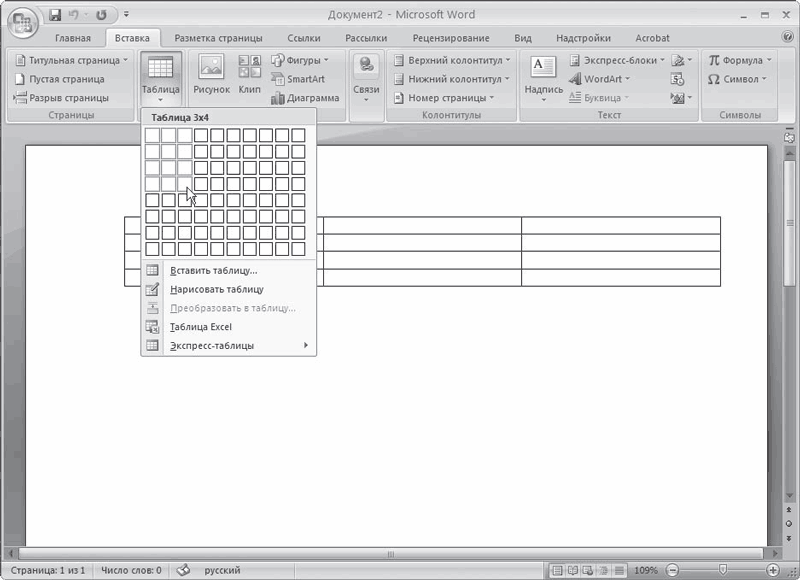This screenshot has height=580, width=800.
Task: Open Word help question icon
Action: [x=788, y=37]
